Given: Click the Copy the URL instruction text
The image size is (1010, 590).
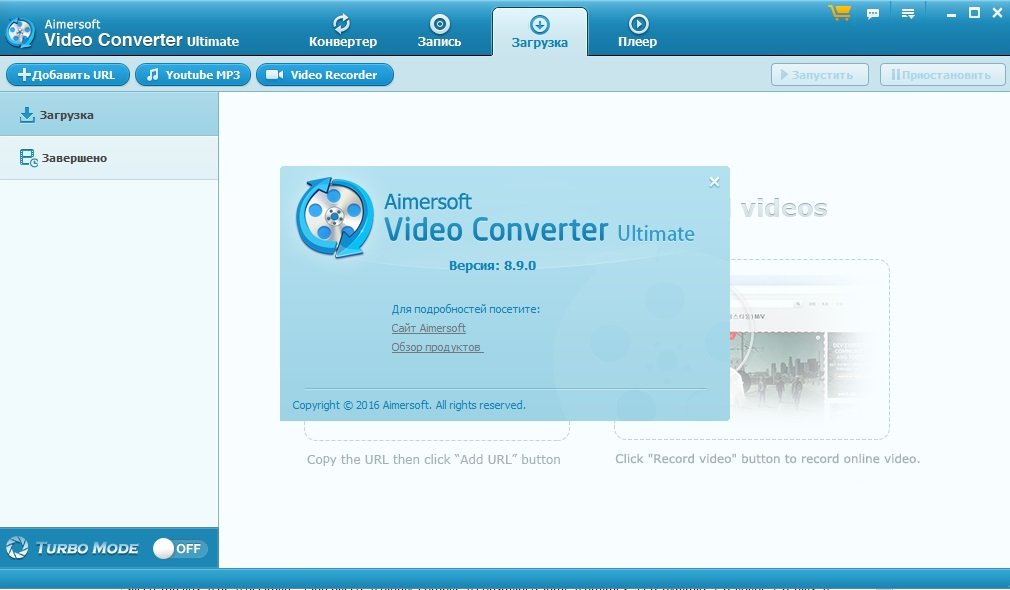Looking at the screenshot, I should point(434,459).
